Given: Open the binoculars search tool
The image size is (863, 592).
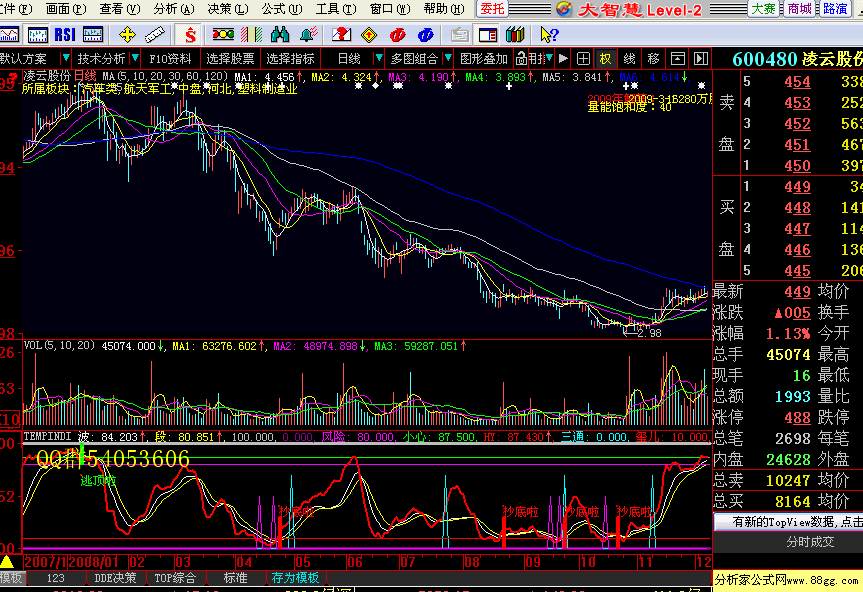Looking at the screenshot, I should (x=280, y=35).
